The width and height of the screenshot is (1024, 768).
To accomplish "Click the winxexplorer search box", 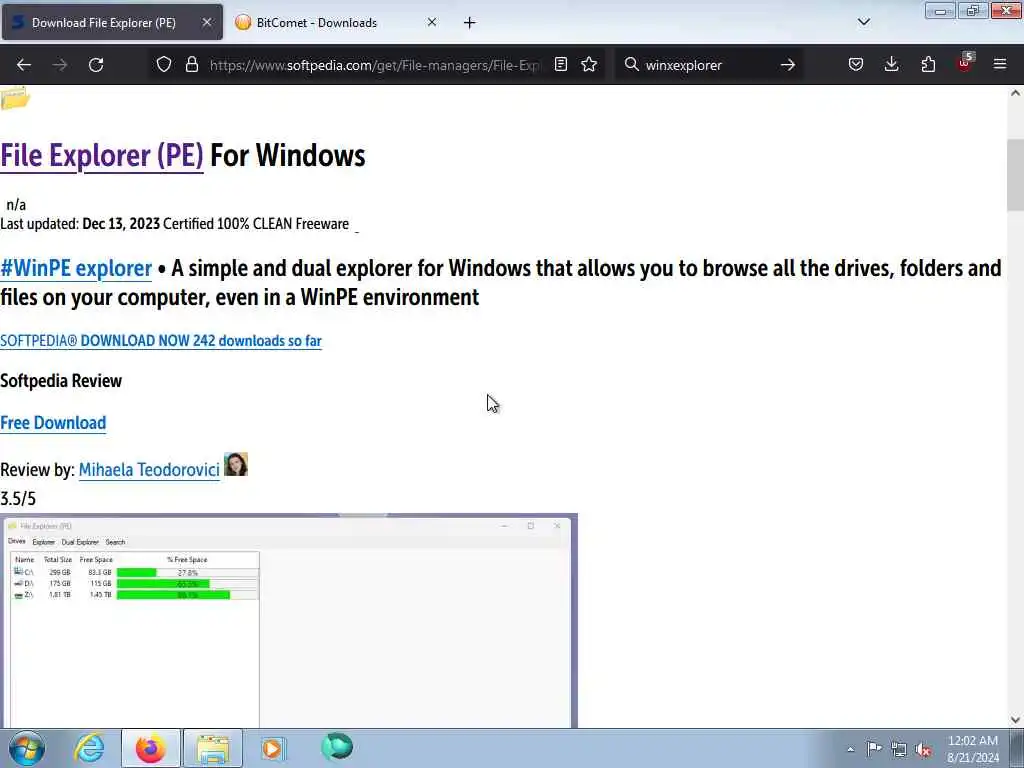I will (x=708, y=65).
